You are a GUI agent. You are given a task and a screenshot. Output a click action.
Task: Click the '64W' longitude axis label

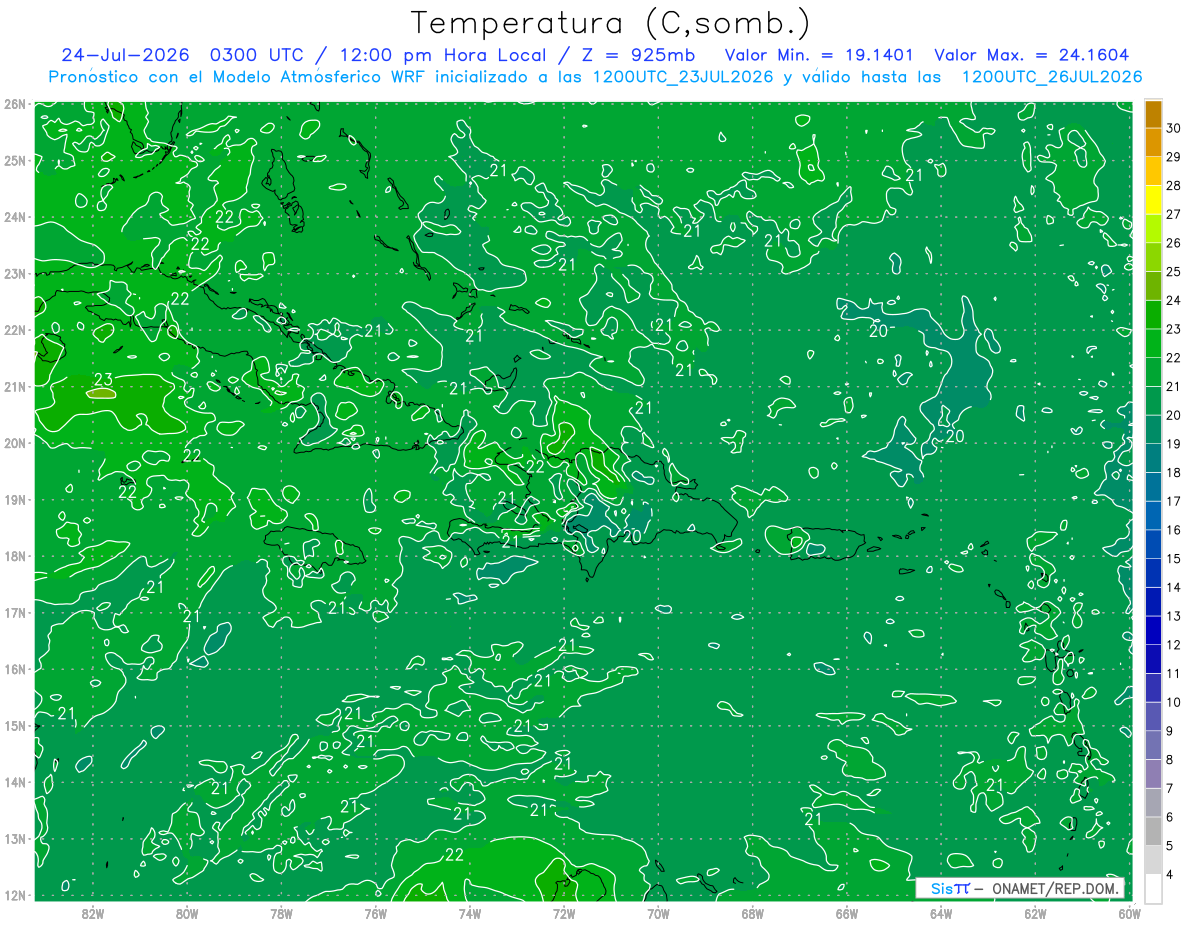point(941,913)
